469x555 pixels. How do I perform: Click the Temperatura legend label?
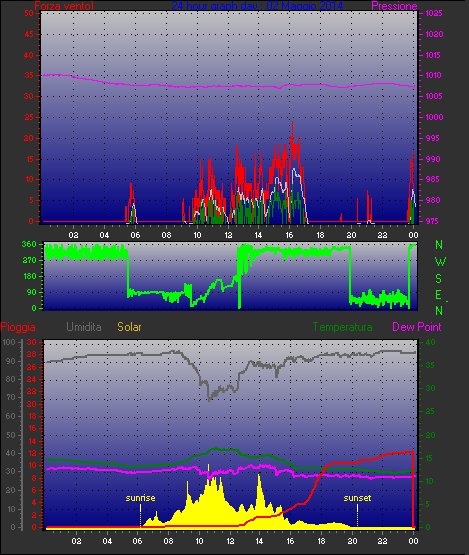coord(342,327)
